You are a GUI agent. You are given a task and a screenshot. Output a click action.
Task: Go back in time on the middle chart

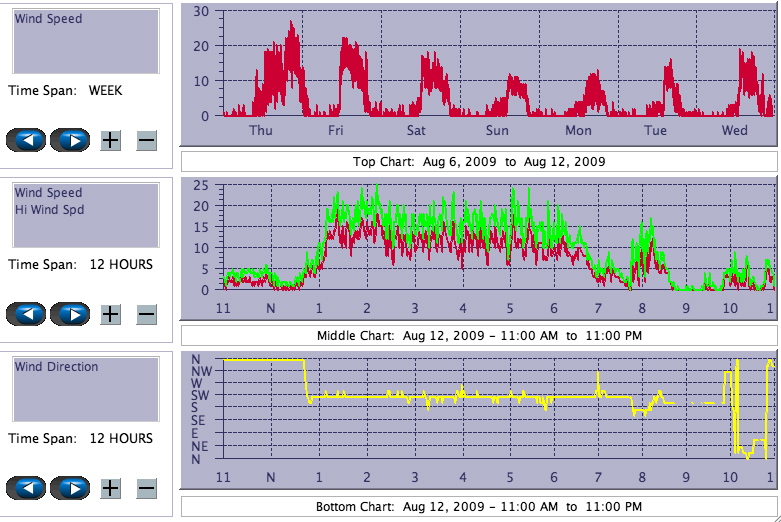(x=27, y=314)
